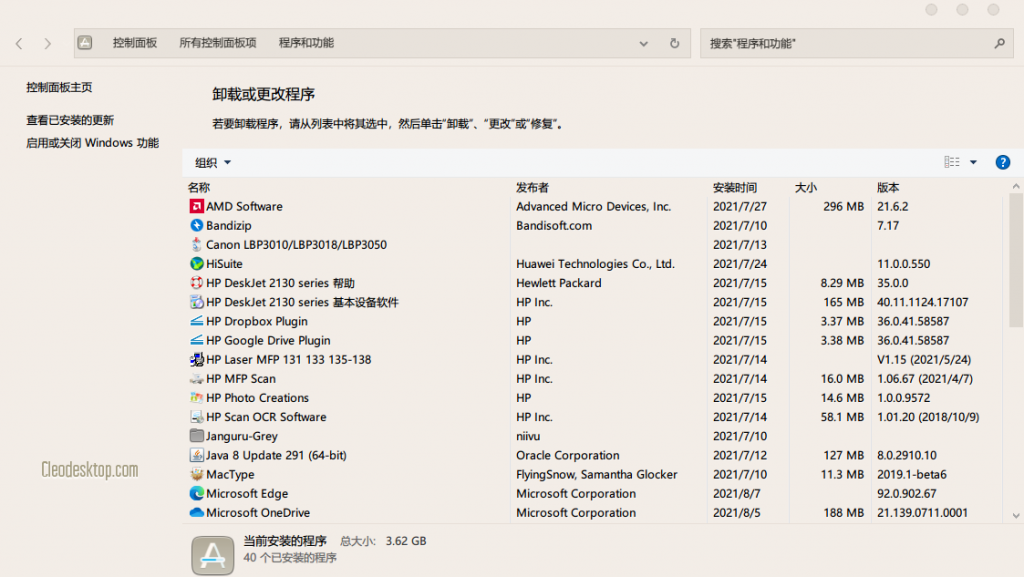Go back with the left arrow
The width and height of the screenshot is (1024, 577).
coord(19,44)
